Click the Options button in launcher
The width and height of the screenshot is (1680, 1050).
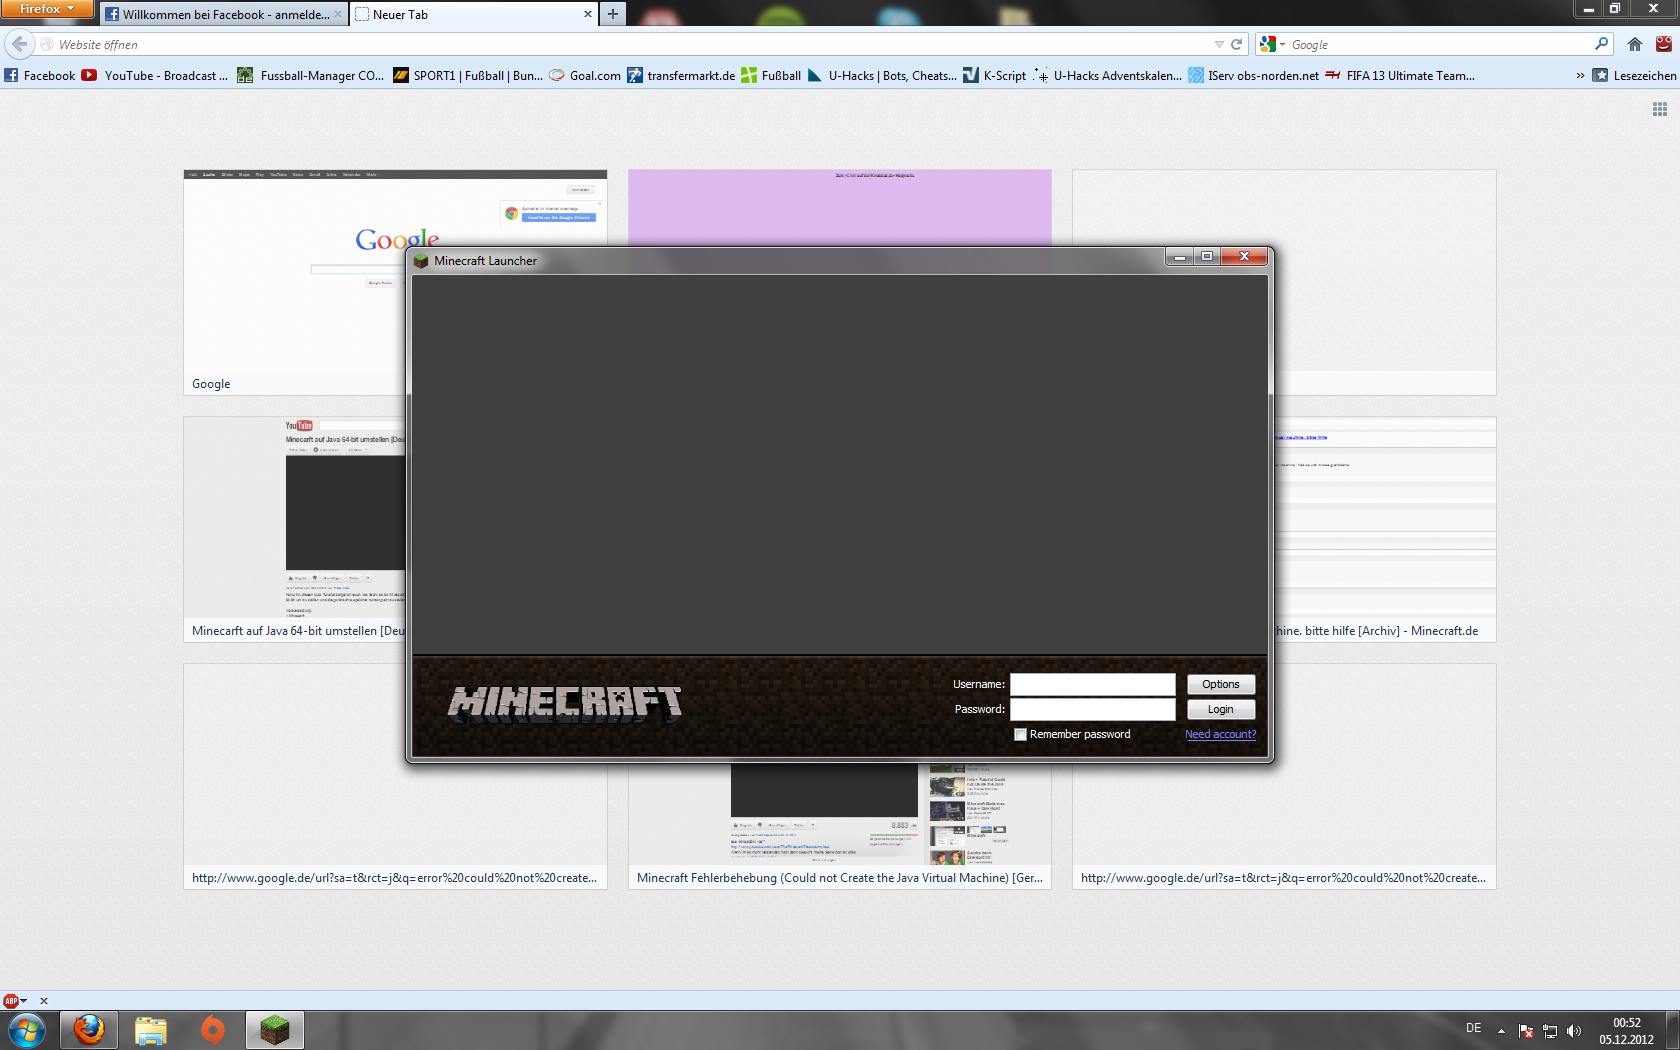(1220, 684)
